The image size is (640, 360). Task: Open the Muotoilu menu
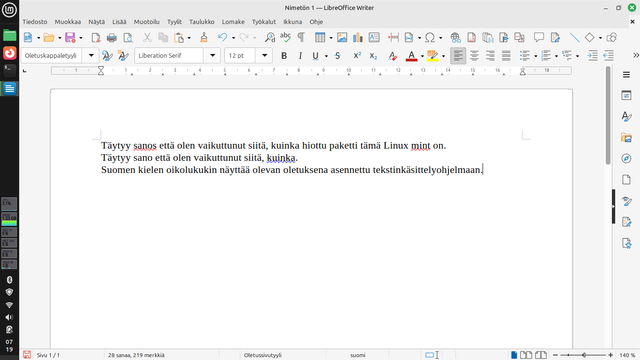coord(147,22)
